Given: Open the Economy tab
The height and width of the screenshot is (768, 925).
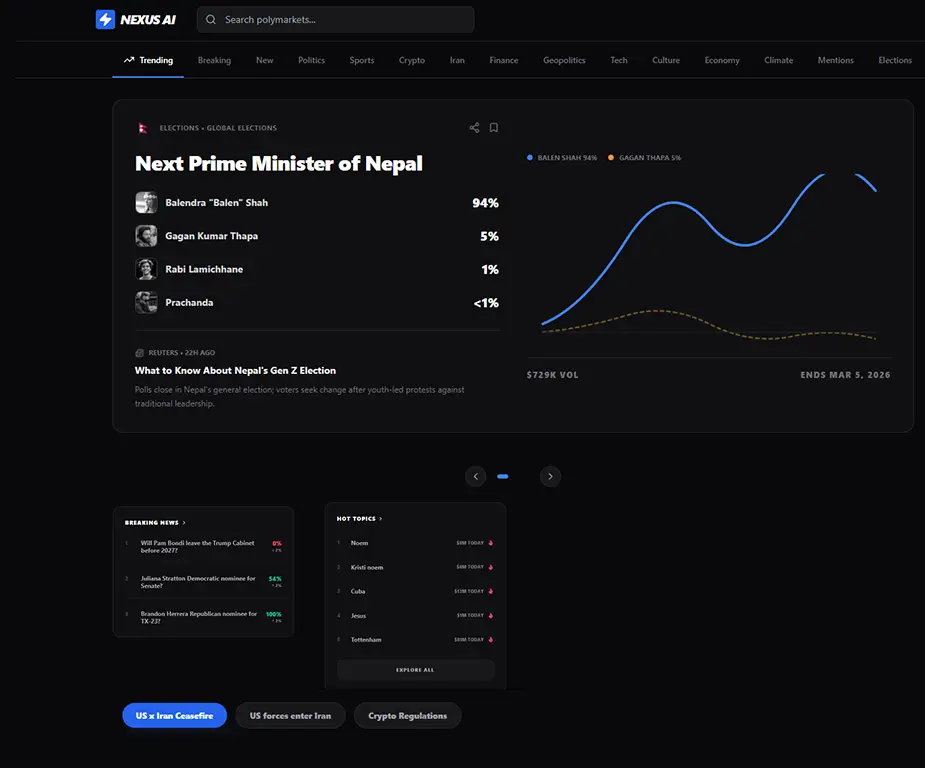Looking at the screenshot, I should [x=722, y=60].
